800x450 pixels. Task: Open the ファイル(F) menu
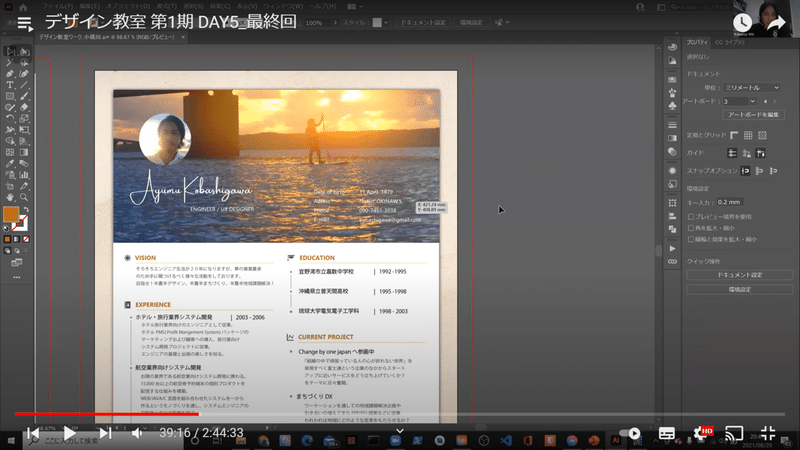[58, 6]
